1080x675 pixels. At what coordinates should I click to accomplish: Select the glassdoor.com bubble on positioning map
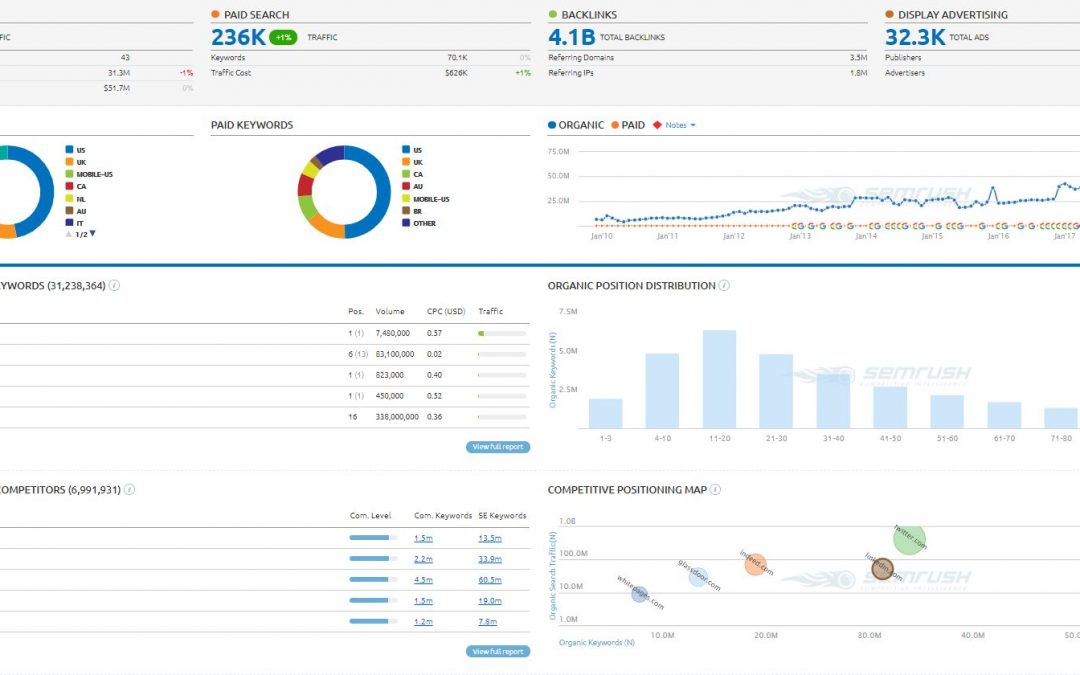tap(698, 577)
